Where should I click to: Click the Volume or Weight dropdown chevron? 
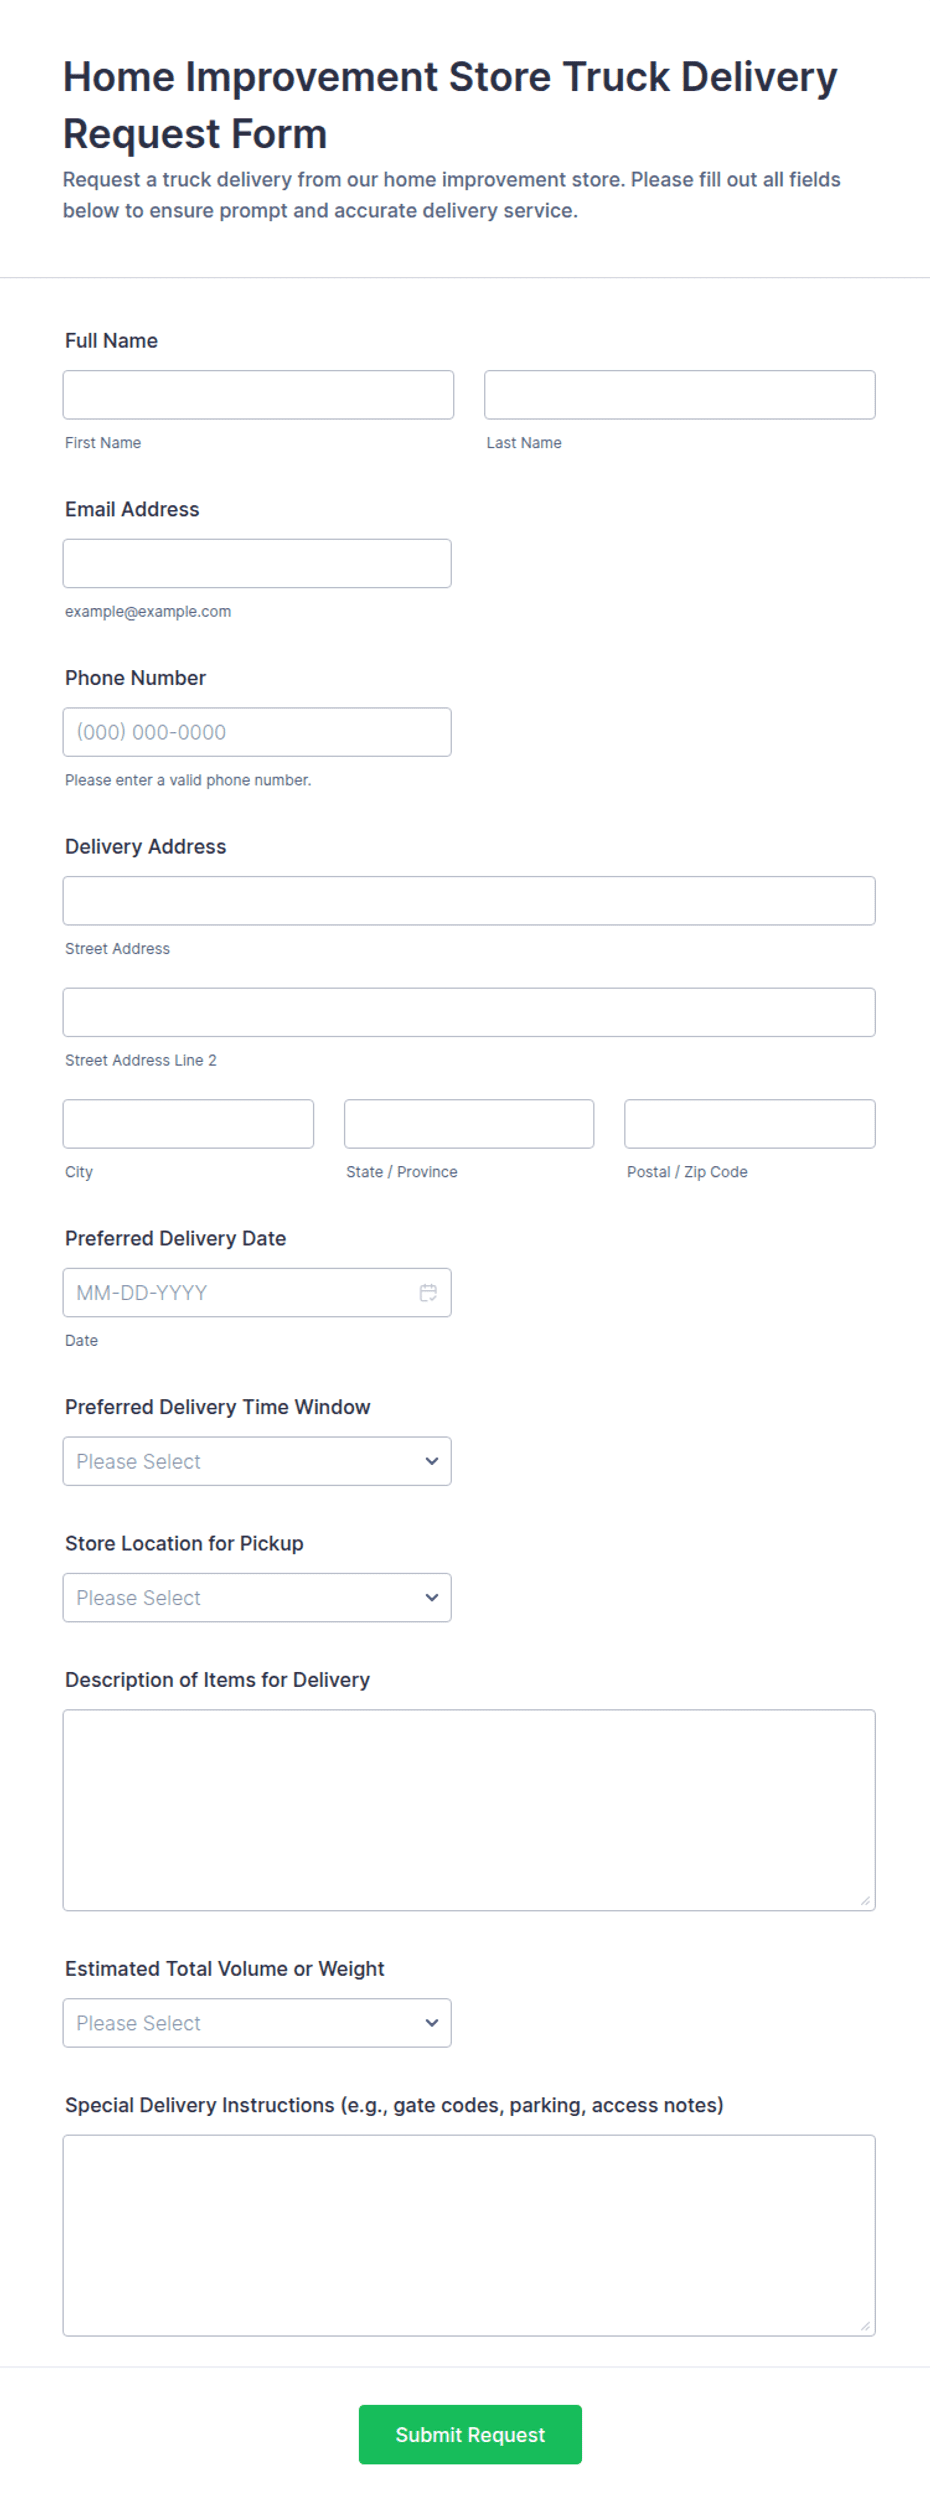(x=432, y=2022)
